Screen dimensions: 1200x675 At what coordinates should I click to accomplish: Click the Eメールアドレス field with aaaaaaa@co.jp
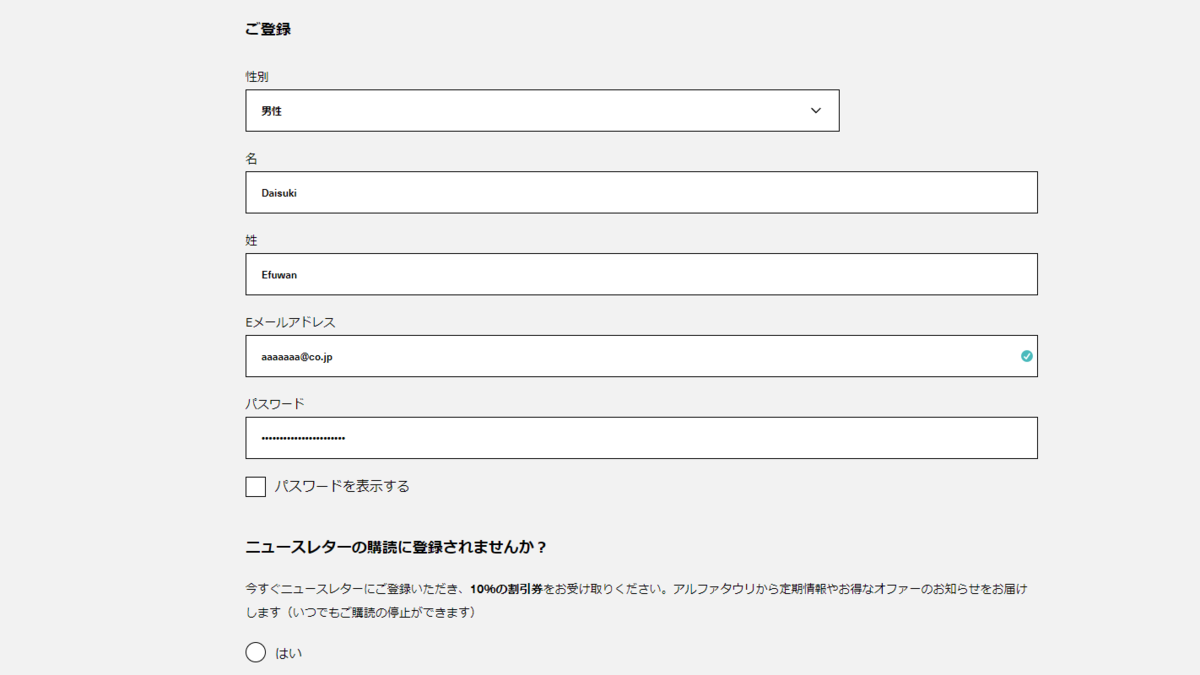pos(641,356)
